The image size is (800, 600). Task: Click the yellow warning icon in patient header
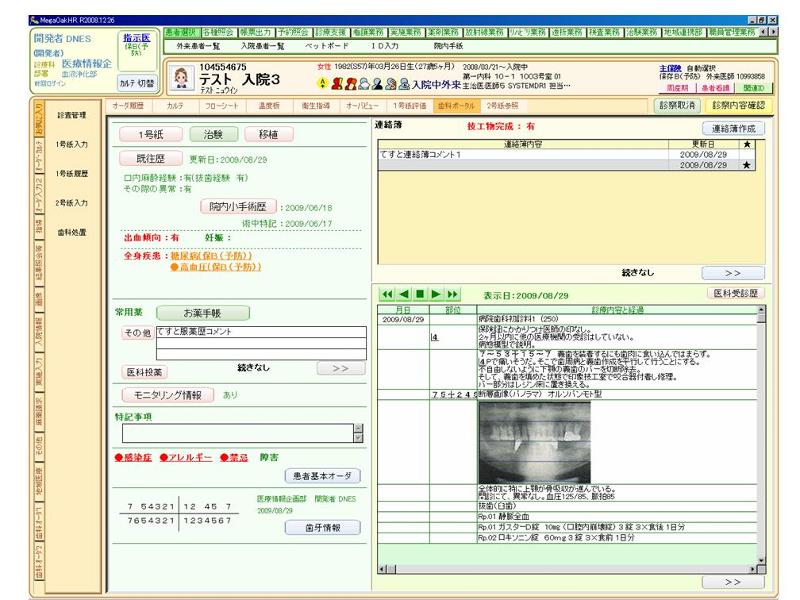tap(322, 84)
